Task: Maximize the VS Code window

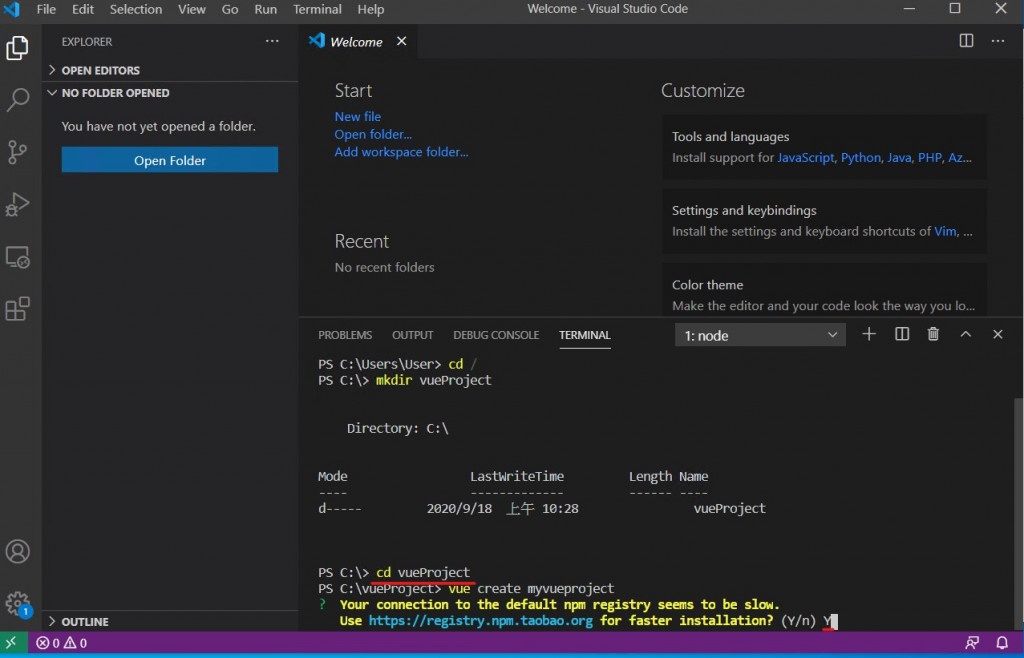Action: 955,8
